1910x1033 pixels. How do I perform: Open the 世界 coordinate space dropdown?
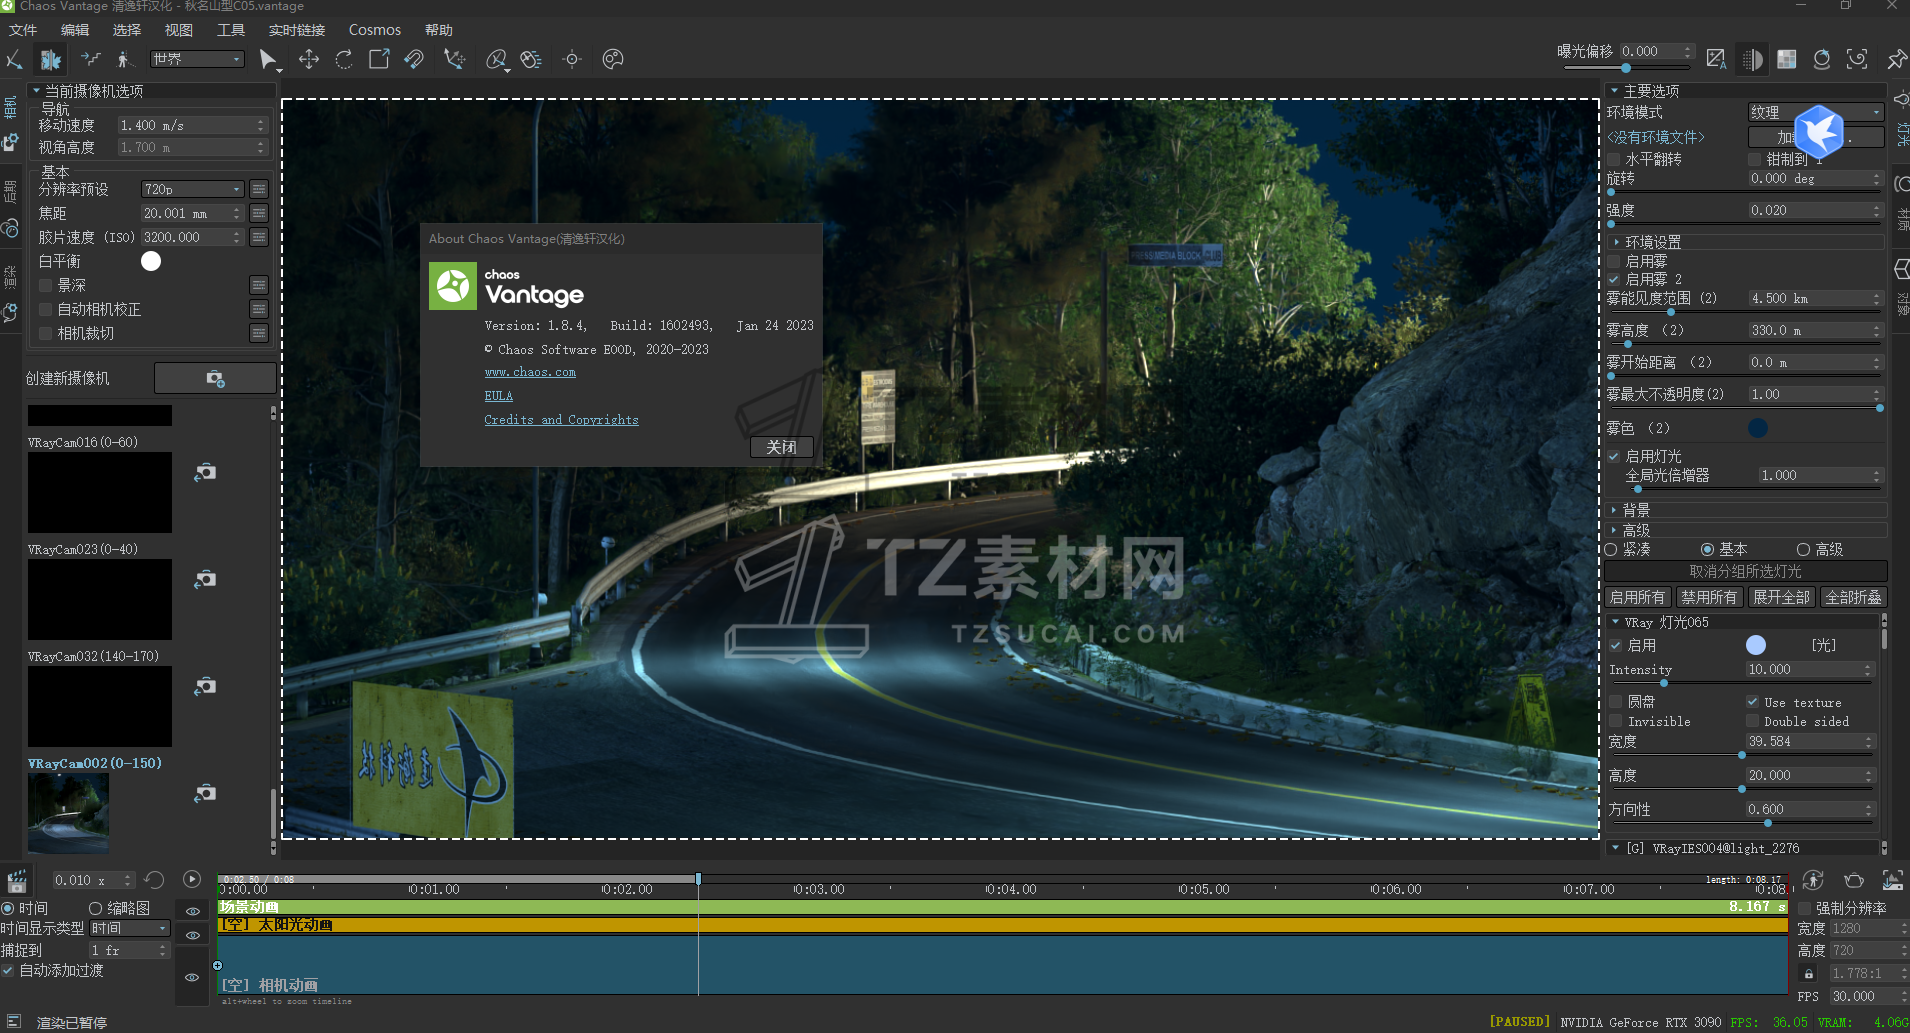coord(197,59)
